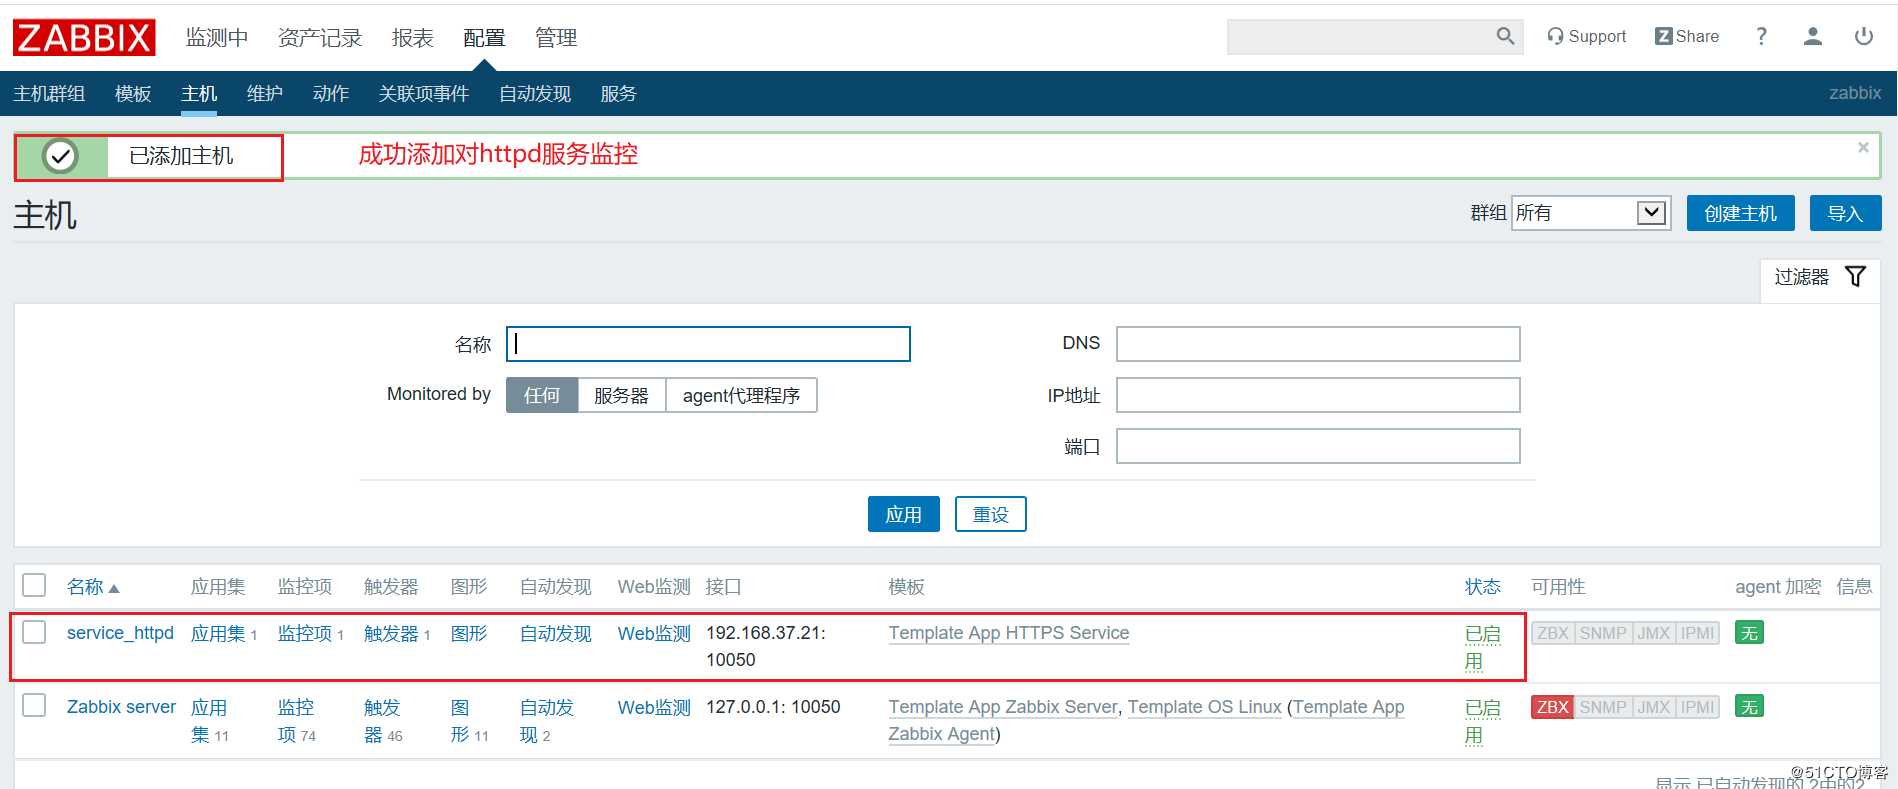The width and height of the screenshot is (1898, 789).
Task: Open 监控项 link for service_httpd
Action: pyautogui.click(x=305, y=633)
